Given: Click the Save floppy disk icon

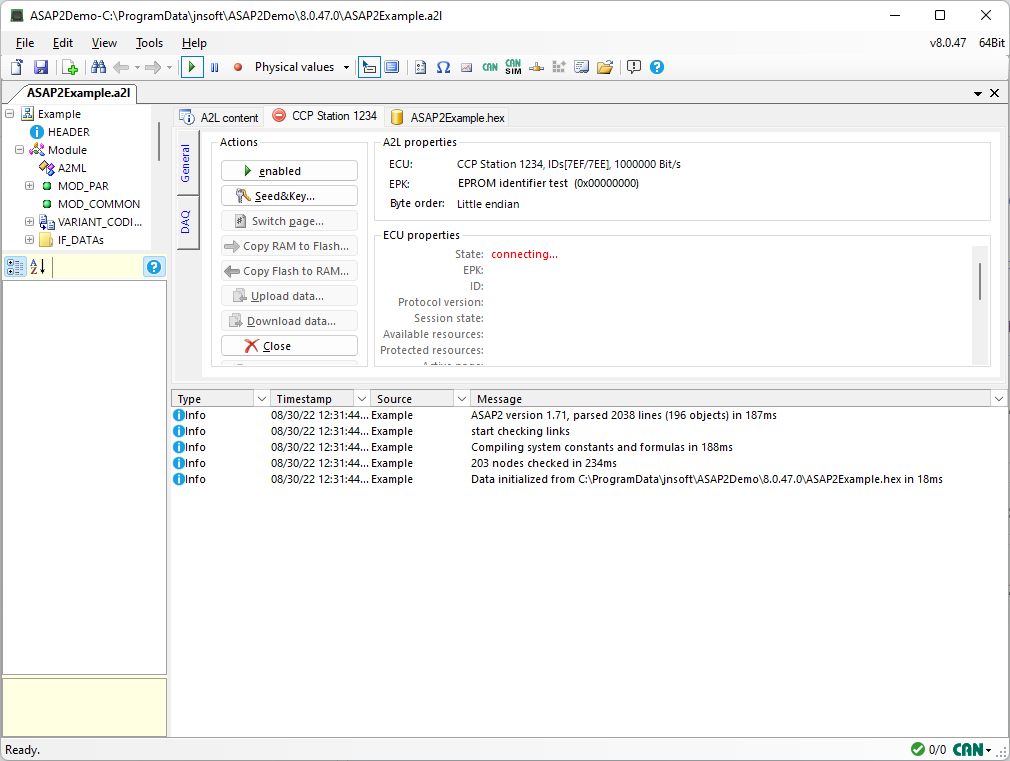Looking at the screenshot, I should point(41,67).
